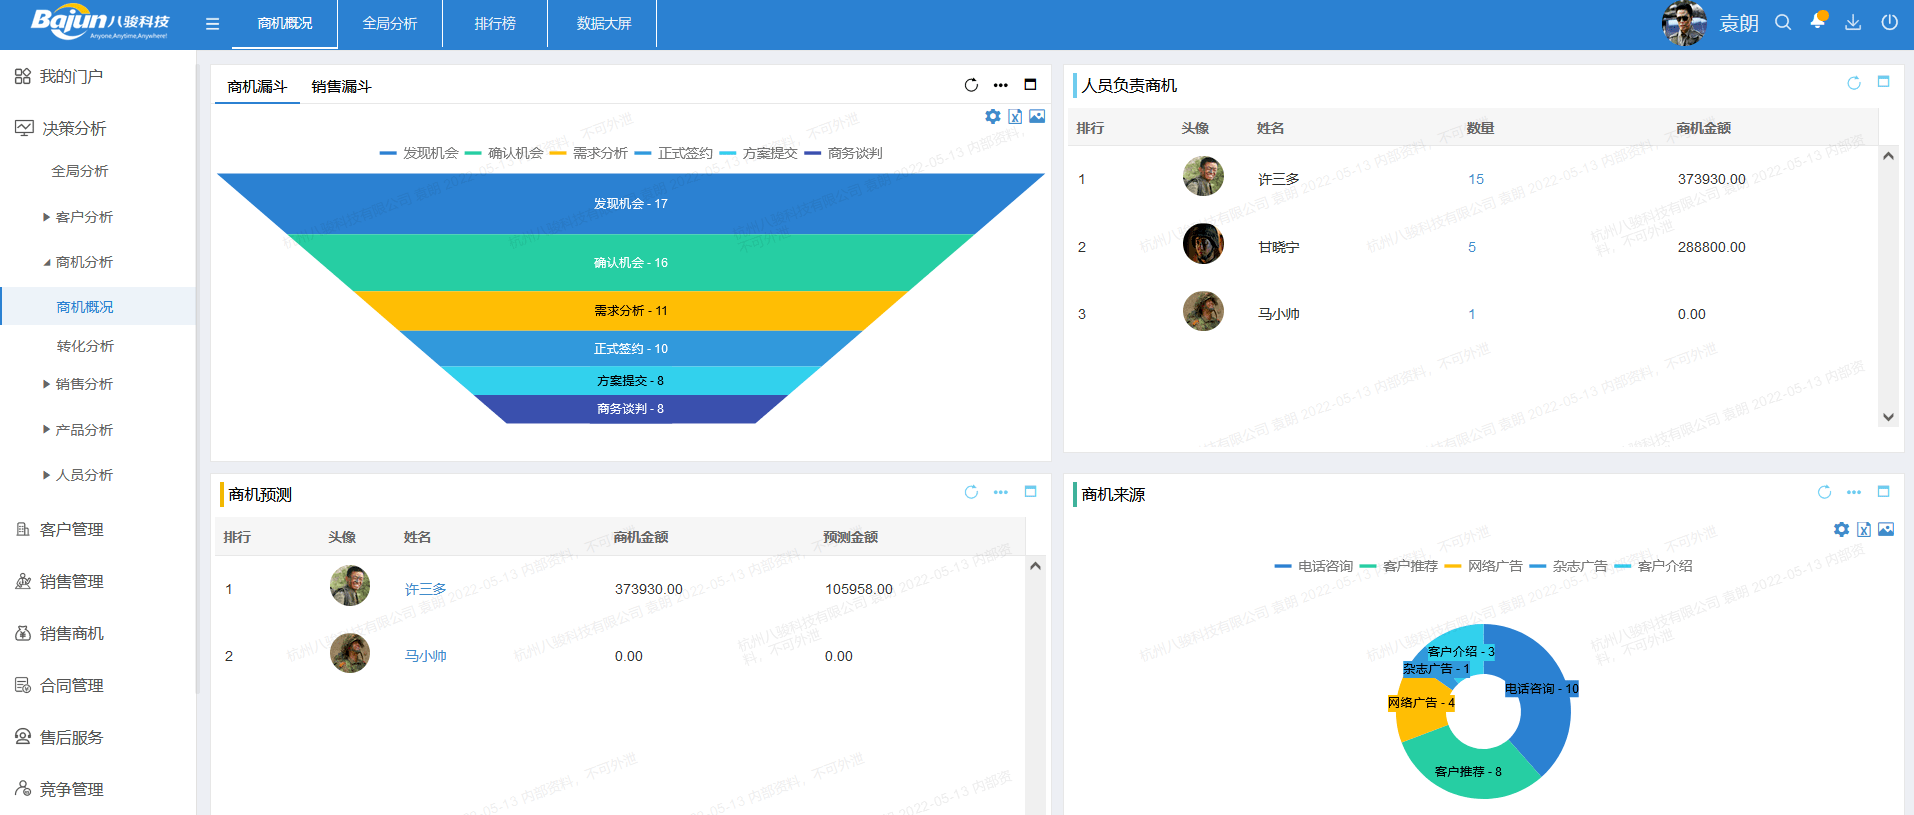This screenshot has height=815, width=1914.
Task: Toggle 电话咨询 legend in source chart
Action: [1314, 566]
